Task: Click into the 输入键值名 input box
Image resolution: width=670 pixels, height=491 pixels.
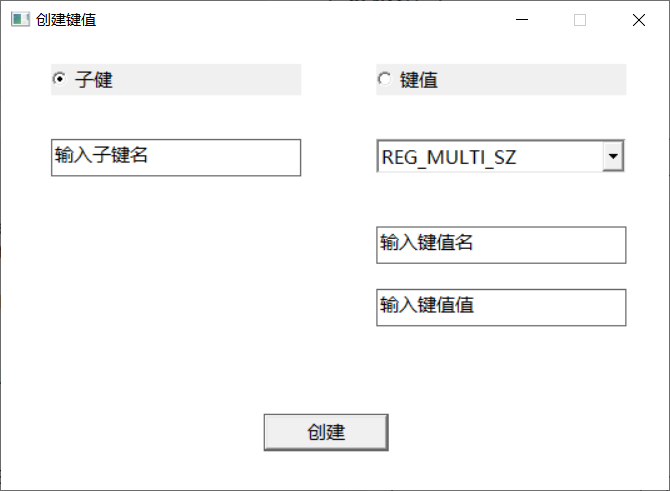Action: click(500, 245)
